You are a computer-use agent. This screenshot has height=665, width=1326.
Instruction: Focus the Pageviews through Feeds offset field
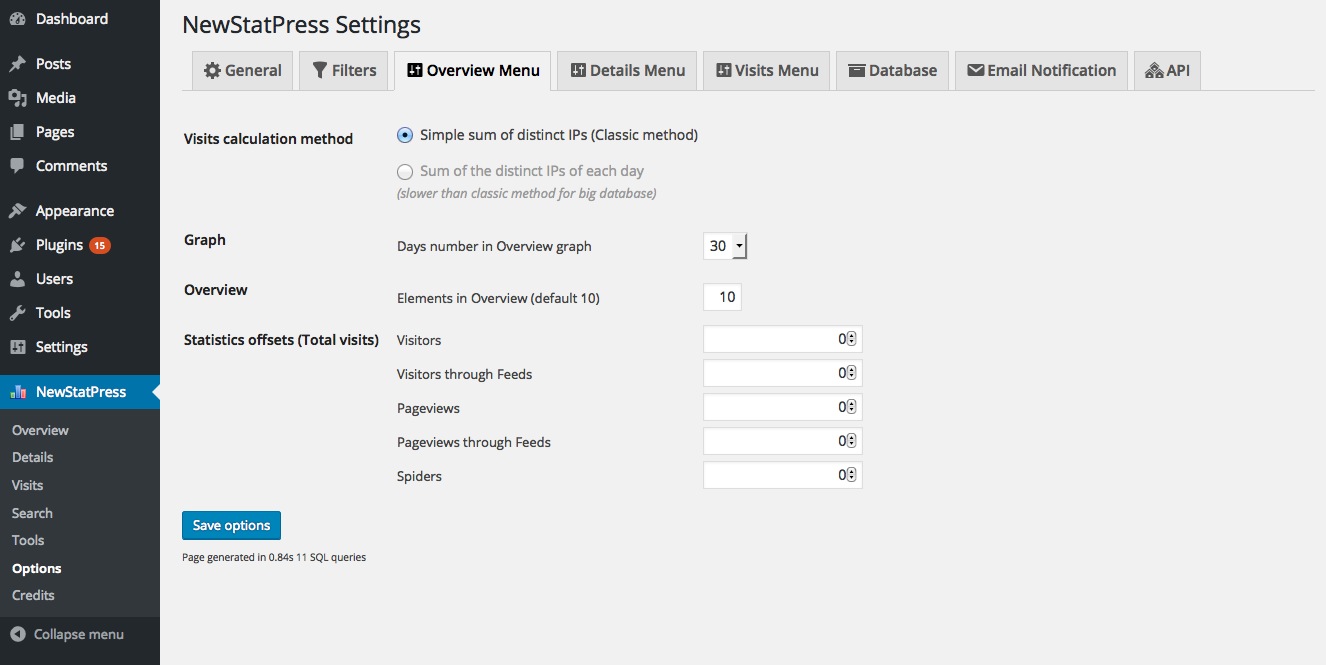pos(774,442)
